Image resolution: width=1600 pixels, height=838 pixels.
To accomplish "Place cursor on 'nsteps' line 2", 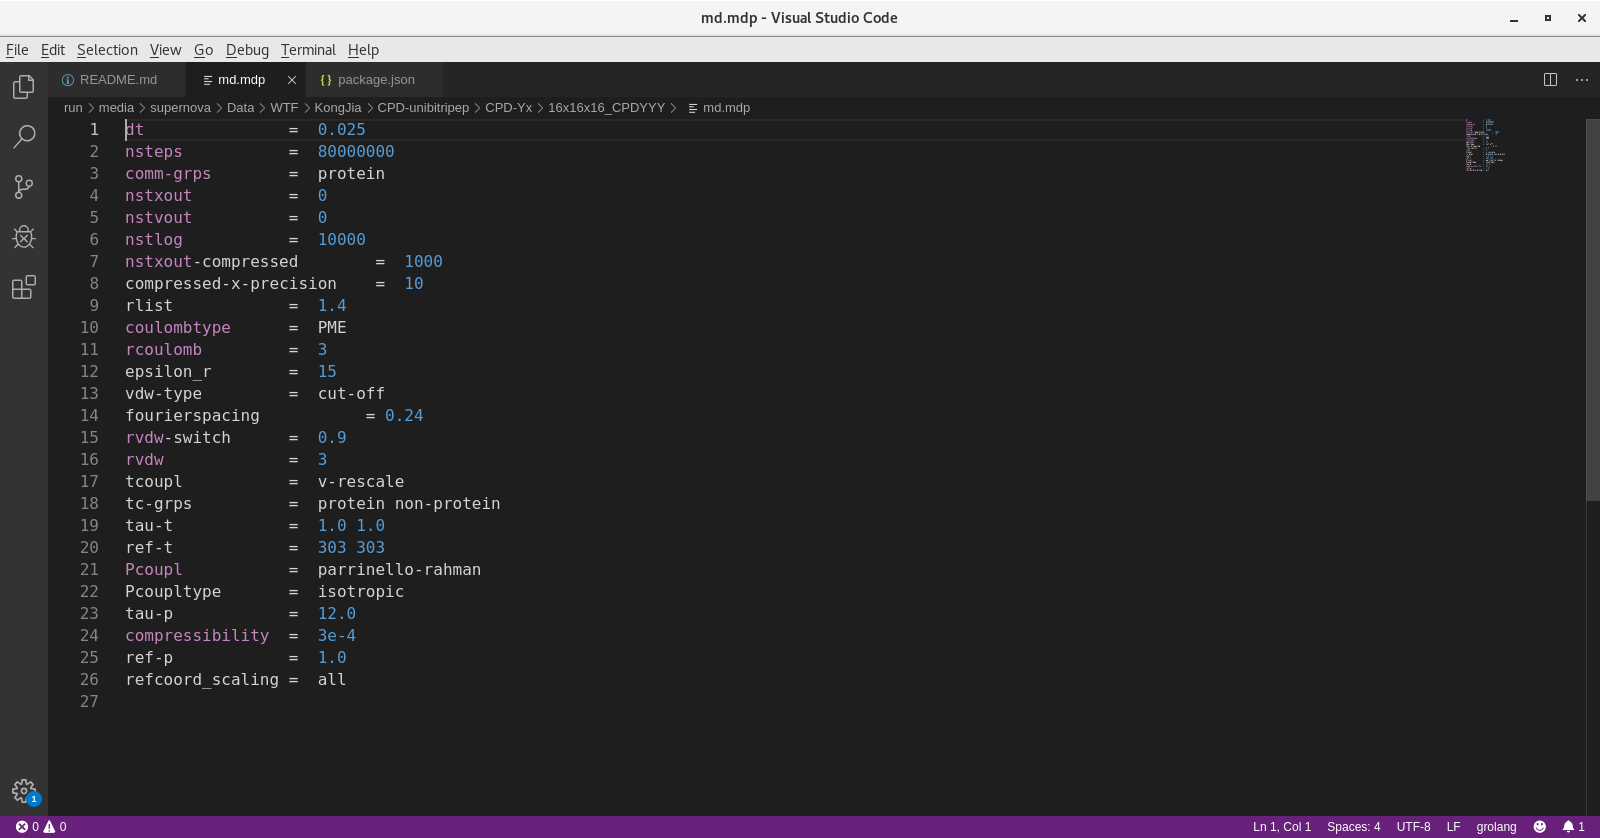I will coord(154,152).
